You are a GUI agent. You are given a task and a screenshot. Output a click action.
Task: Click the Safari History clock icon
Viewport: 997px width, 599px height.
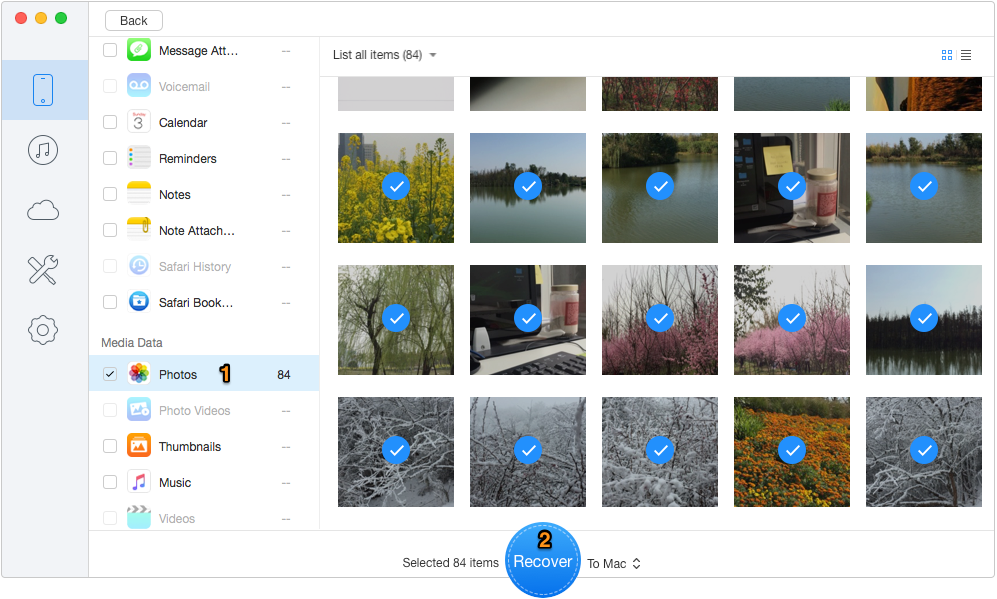pos(139,266)
